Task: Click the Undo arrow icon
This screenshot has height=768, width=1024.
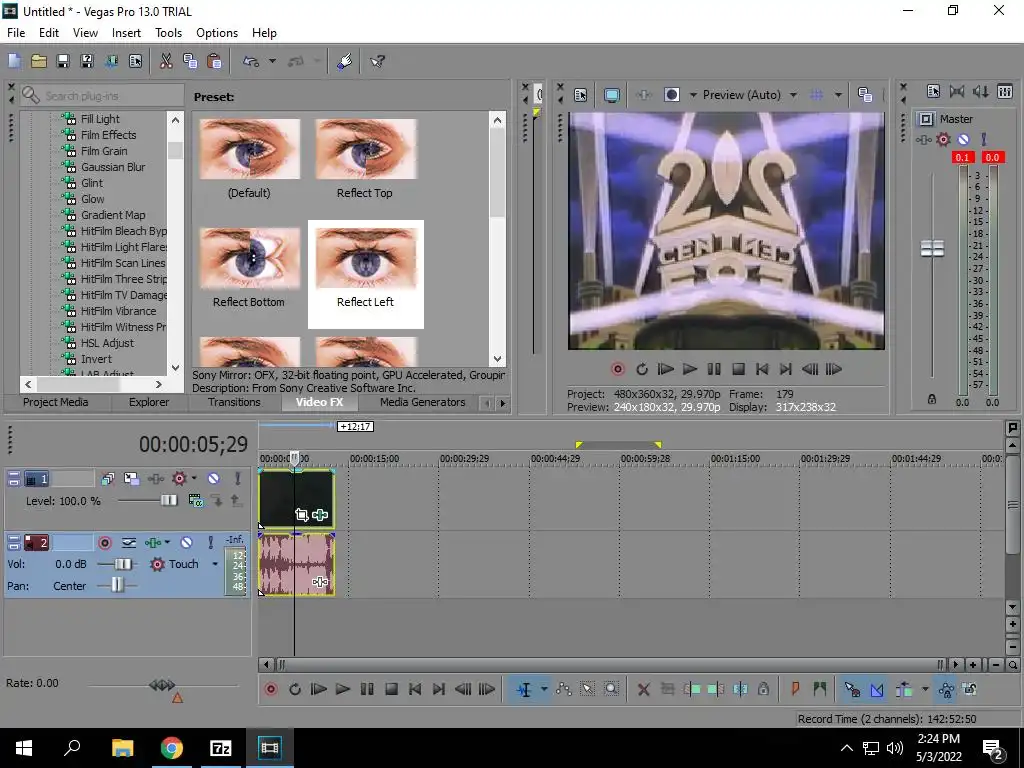Action: 251,61
